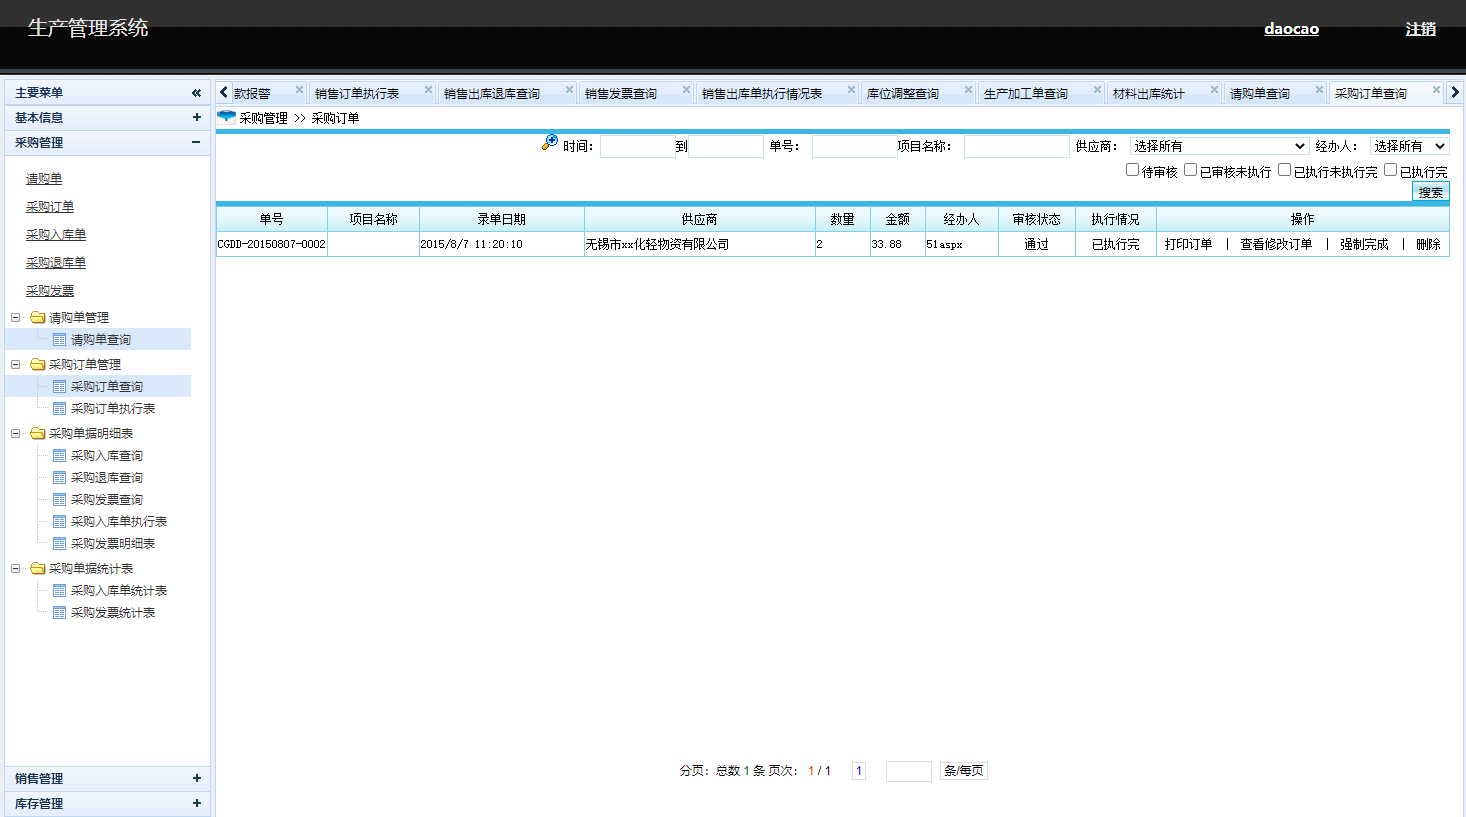This screenshot has width=1466, height=817.
Task: Switch to the 材料出库统计 tab
Action: coord(1149,94)
